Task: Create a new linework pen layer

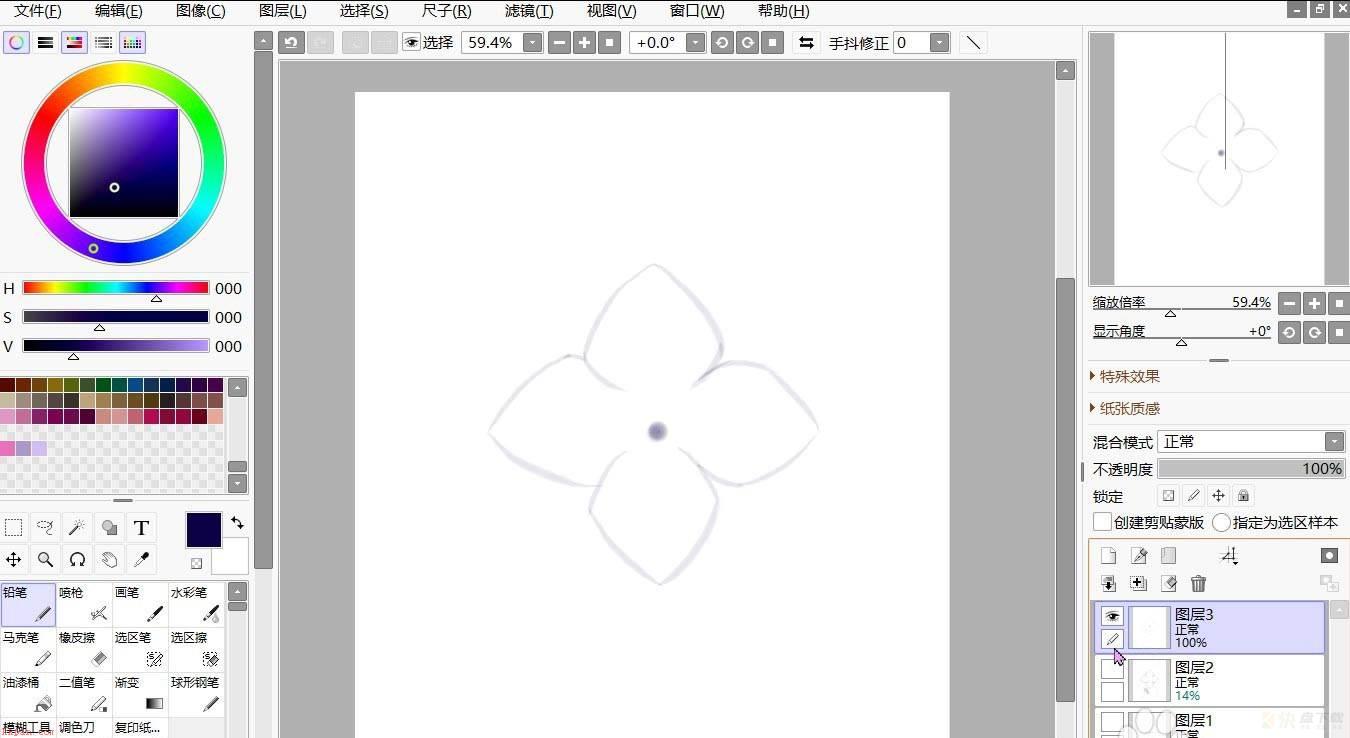Action: click(1138, 556)
